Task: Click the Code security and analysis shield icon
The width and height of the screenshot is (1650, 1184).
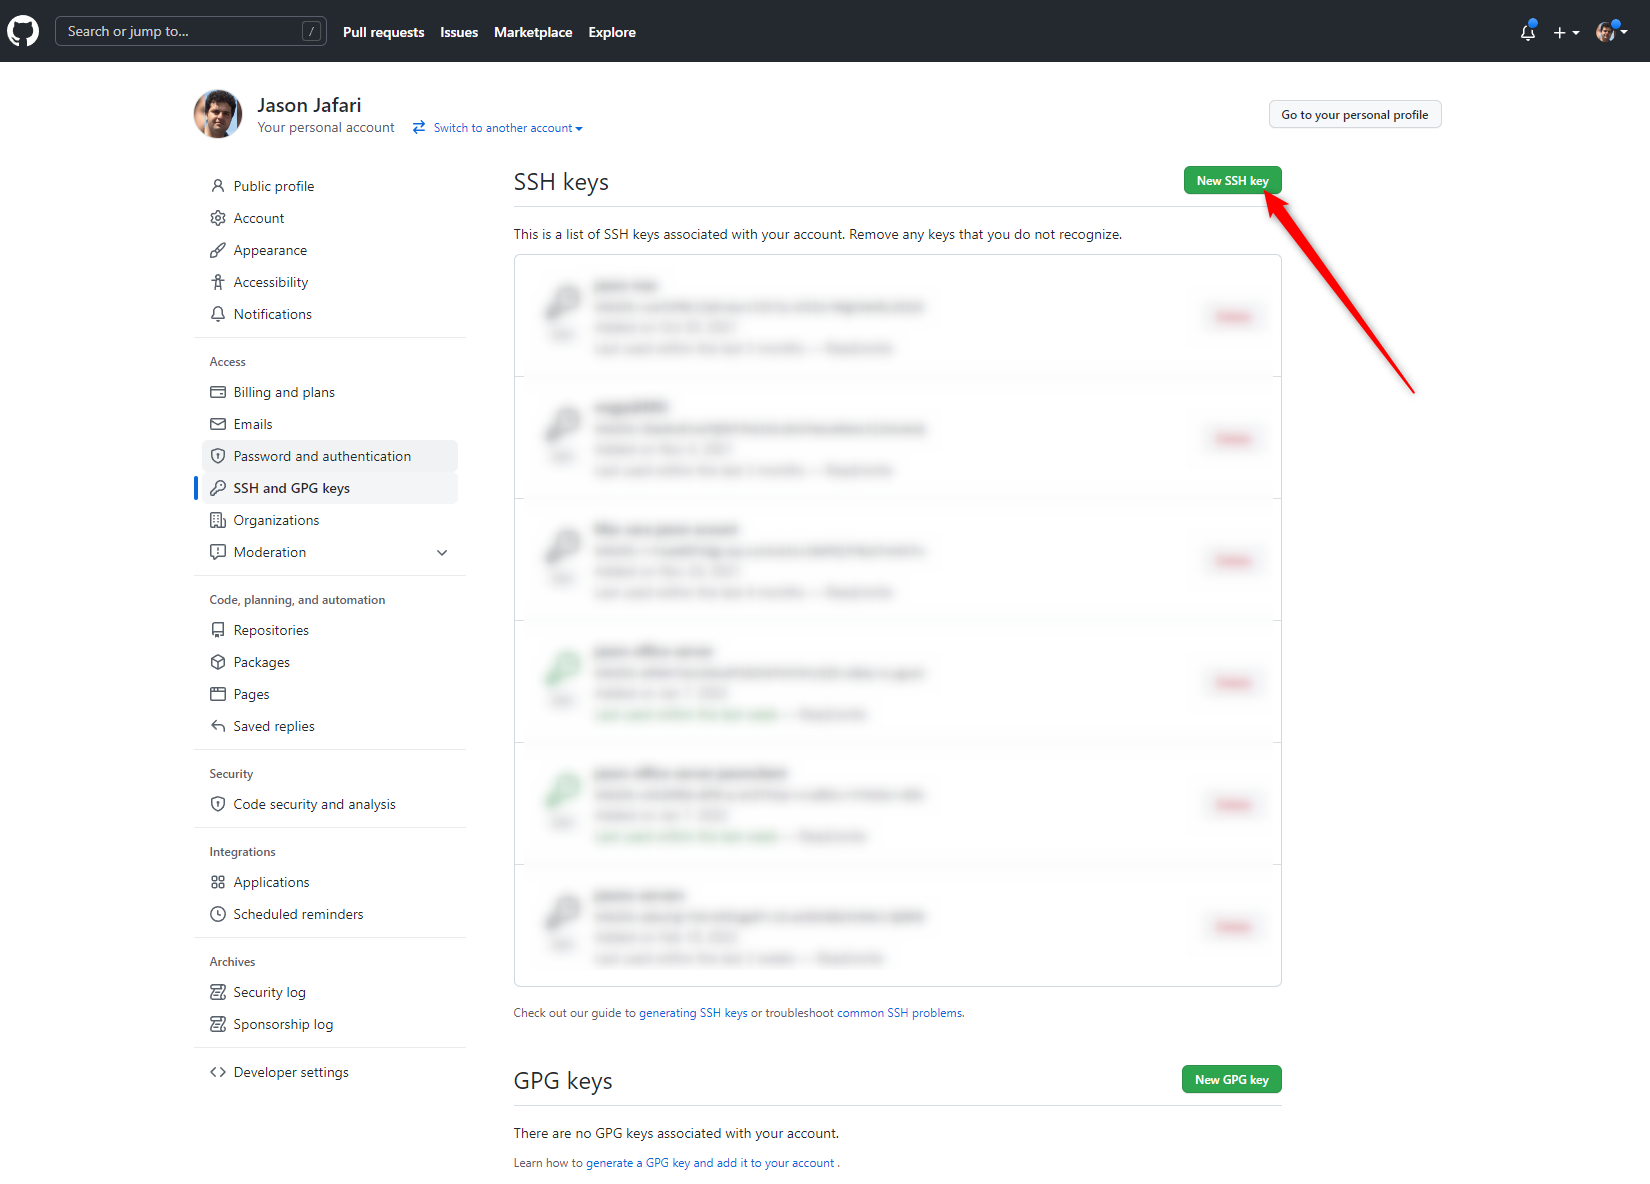Action: pyautogui.click(x=218, y=804)
